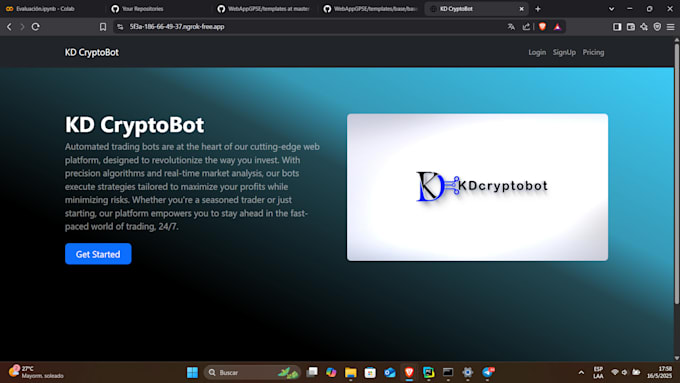Click the page vertical scrollbar
The image size is (680, 383).
point(677,173)
